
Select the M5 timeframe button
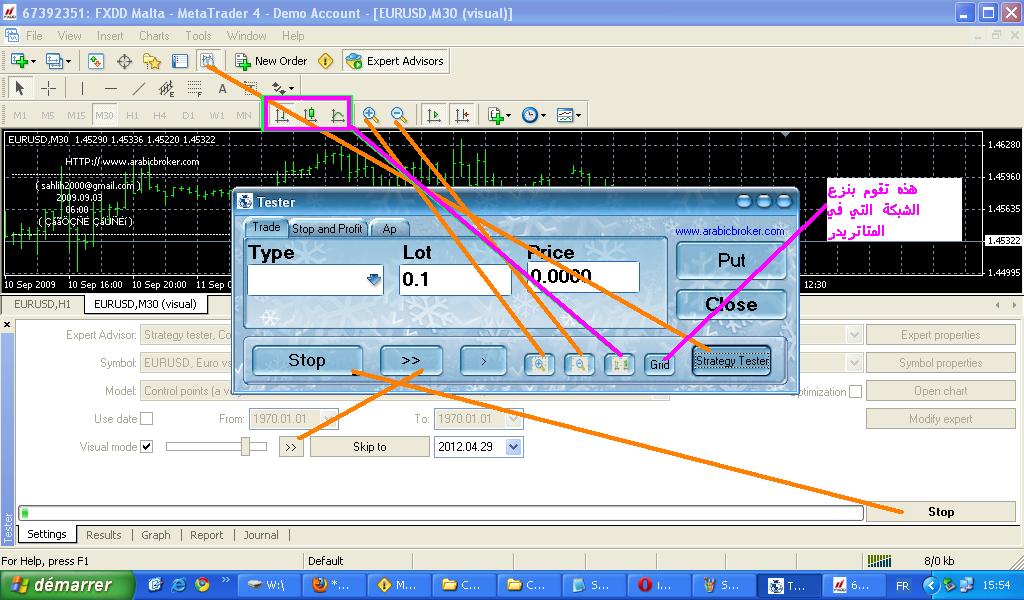48,116
